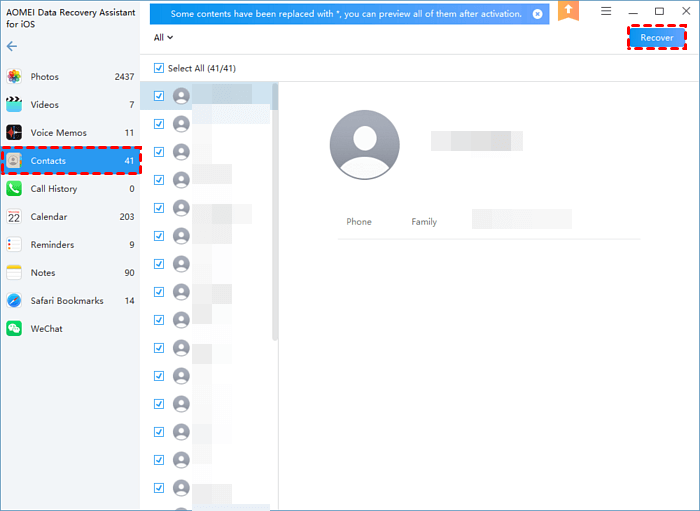Click the Recover button
700x511 pixels.
[x=657, y=38]
